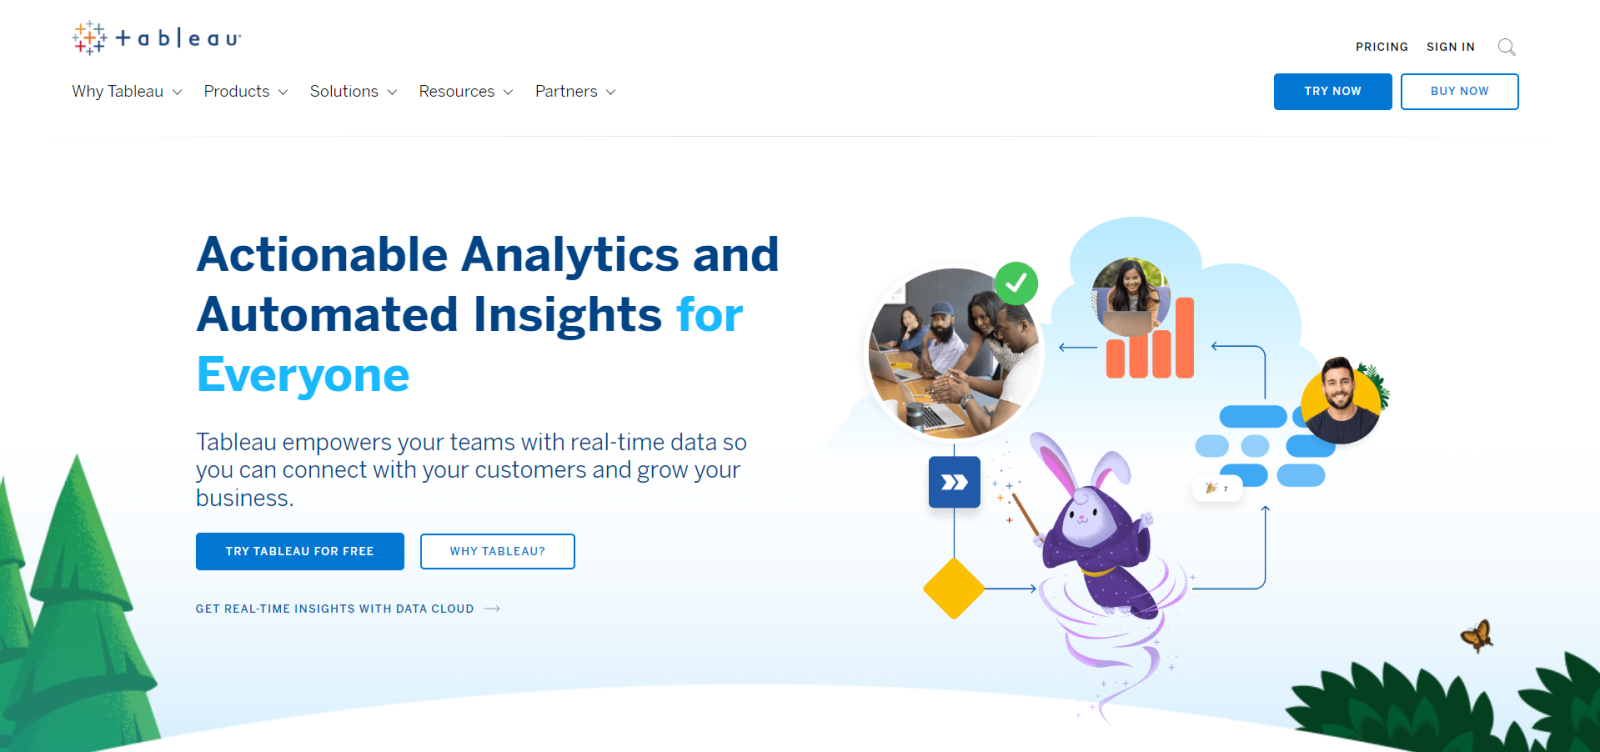The width and height of the screenshot is (1600, 752).
Task: Click the Tableau logo
Action: coord(156,37)
